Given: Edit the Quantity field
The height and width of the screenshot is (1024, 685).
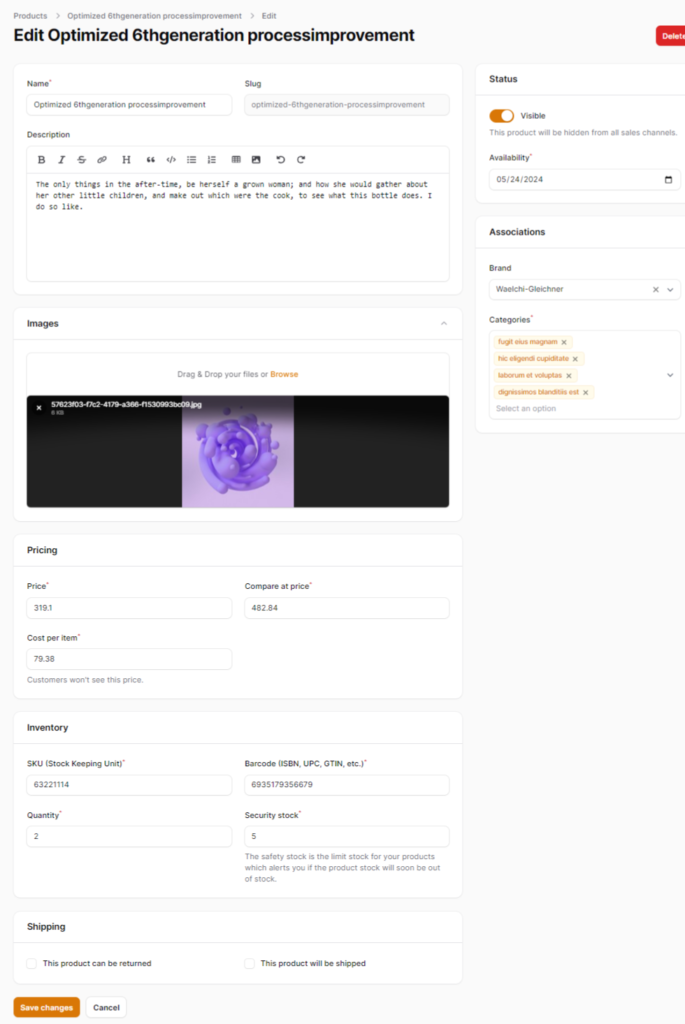Looking at the screenshot, I should 129,836.
